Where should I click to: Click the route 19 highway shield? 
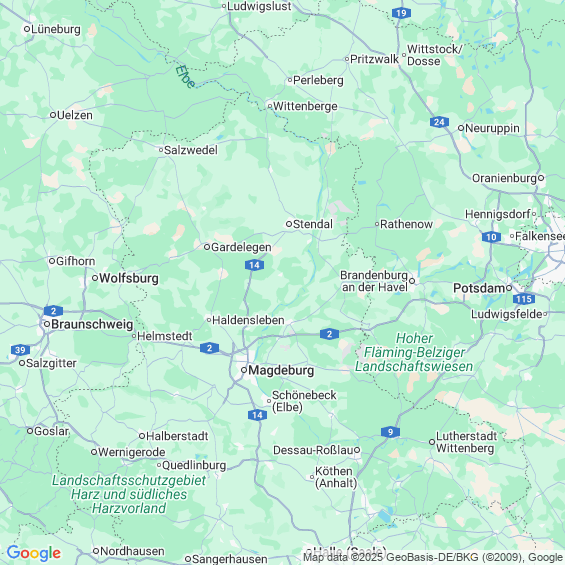(x=401, y=14)
